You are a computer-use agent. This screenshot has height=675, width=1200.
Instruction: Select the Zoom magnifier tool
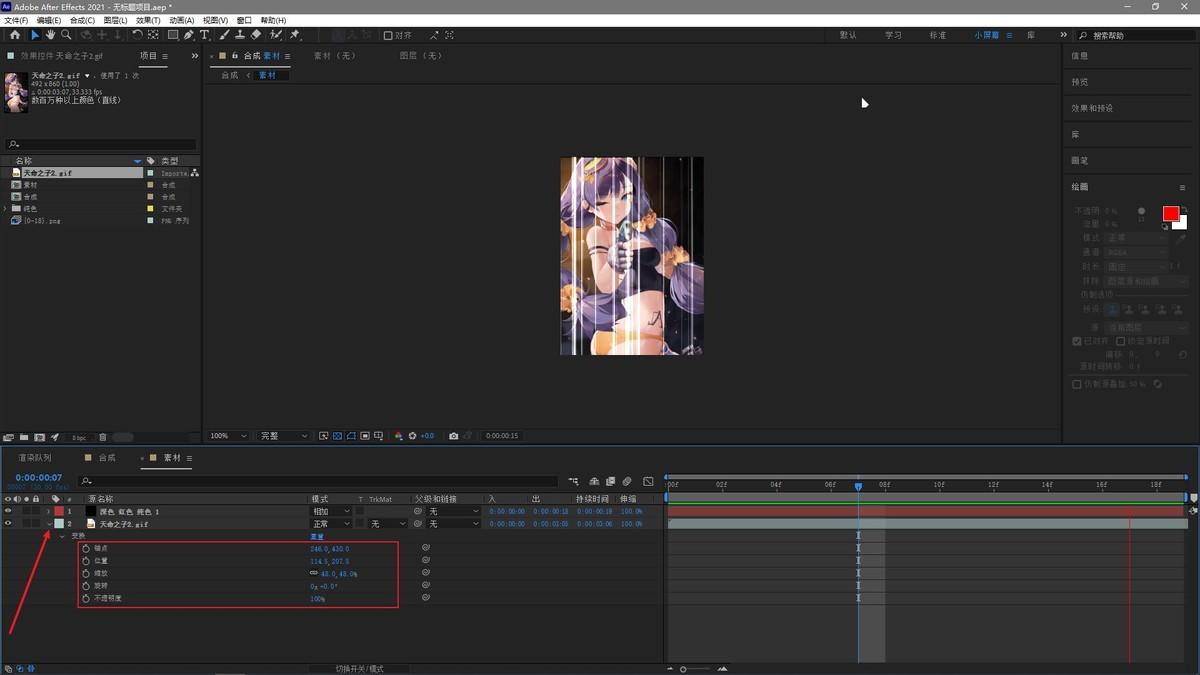pyautogui.click(x=66, y=35)
